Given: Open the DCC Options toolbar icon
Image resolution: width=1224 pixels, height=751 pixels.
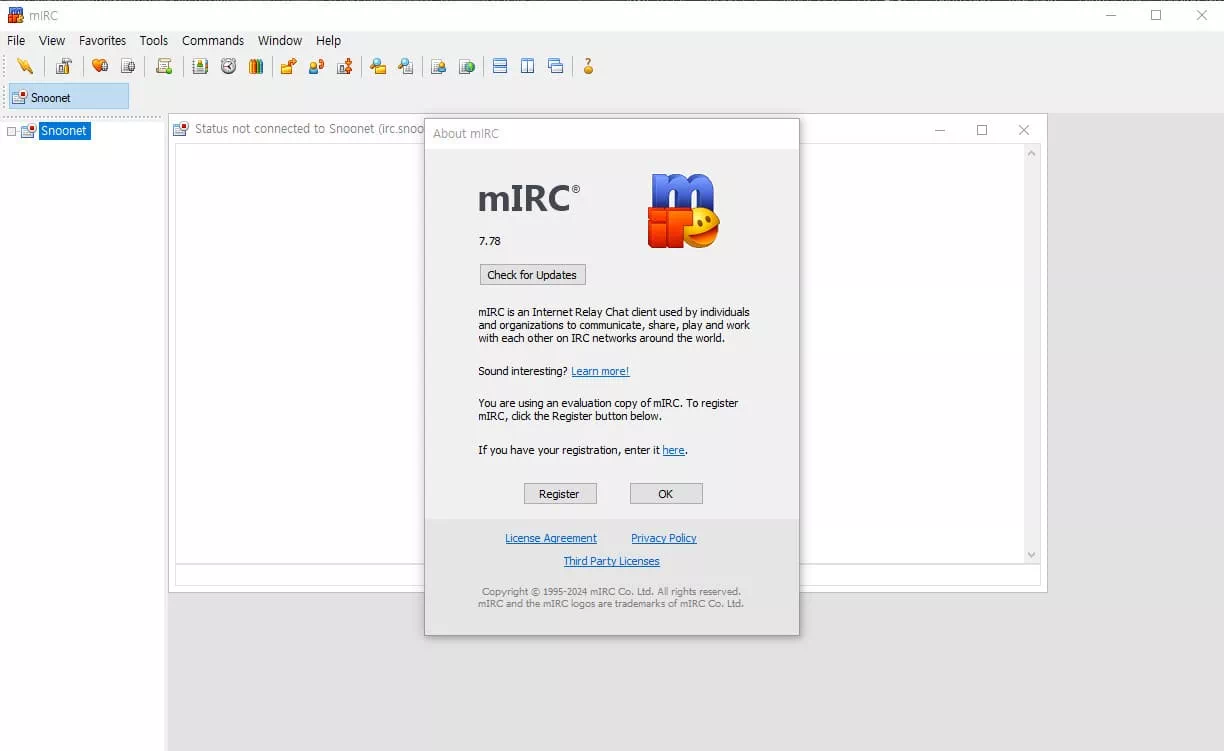Looking at the screenshot, I should 345,66.
